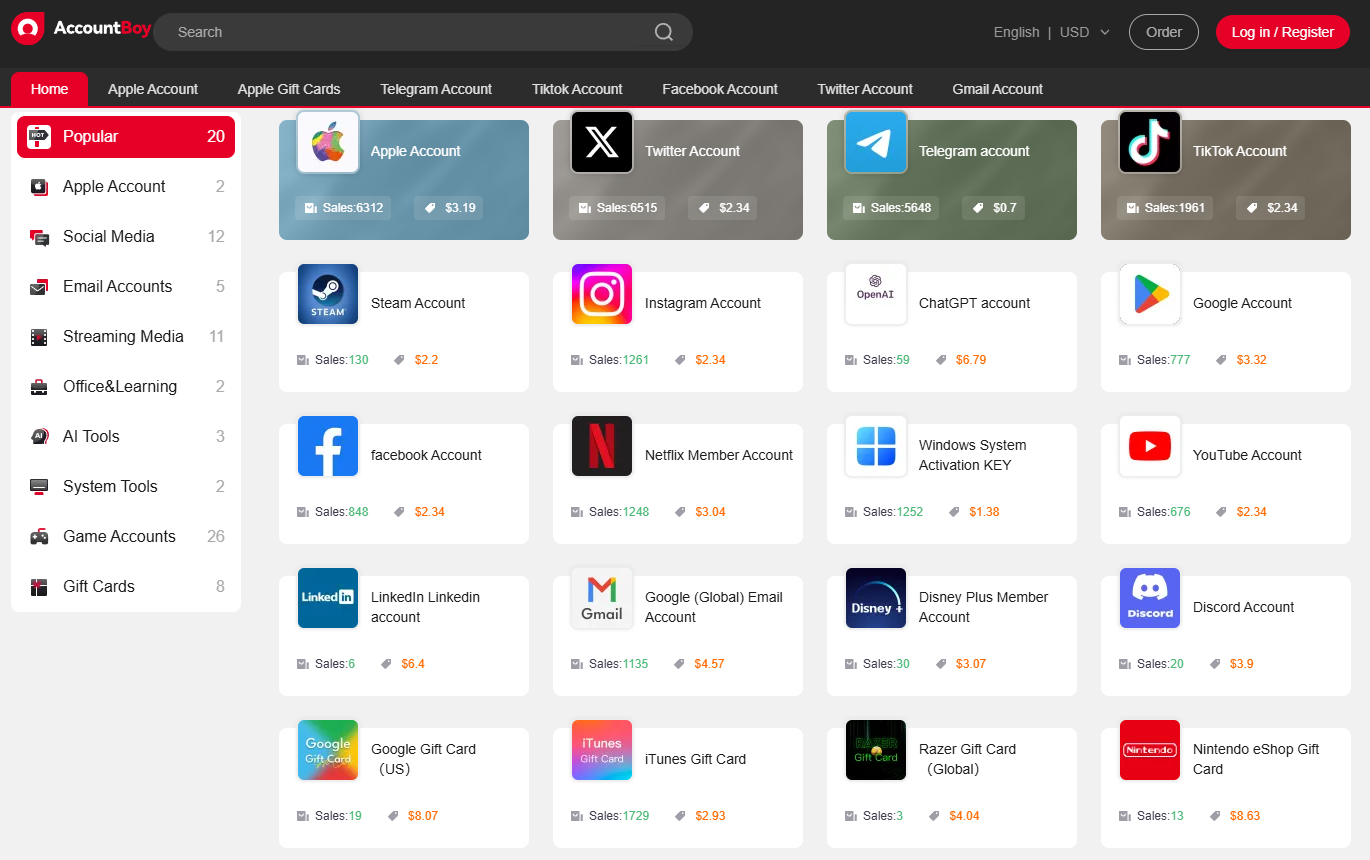Open the TikTok product icon
The image size is (1370, 860).
click(x=1150, y=142)
